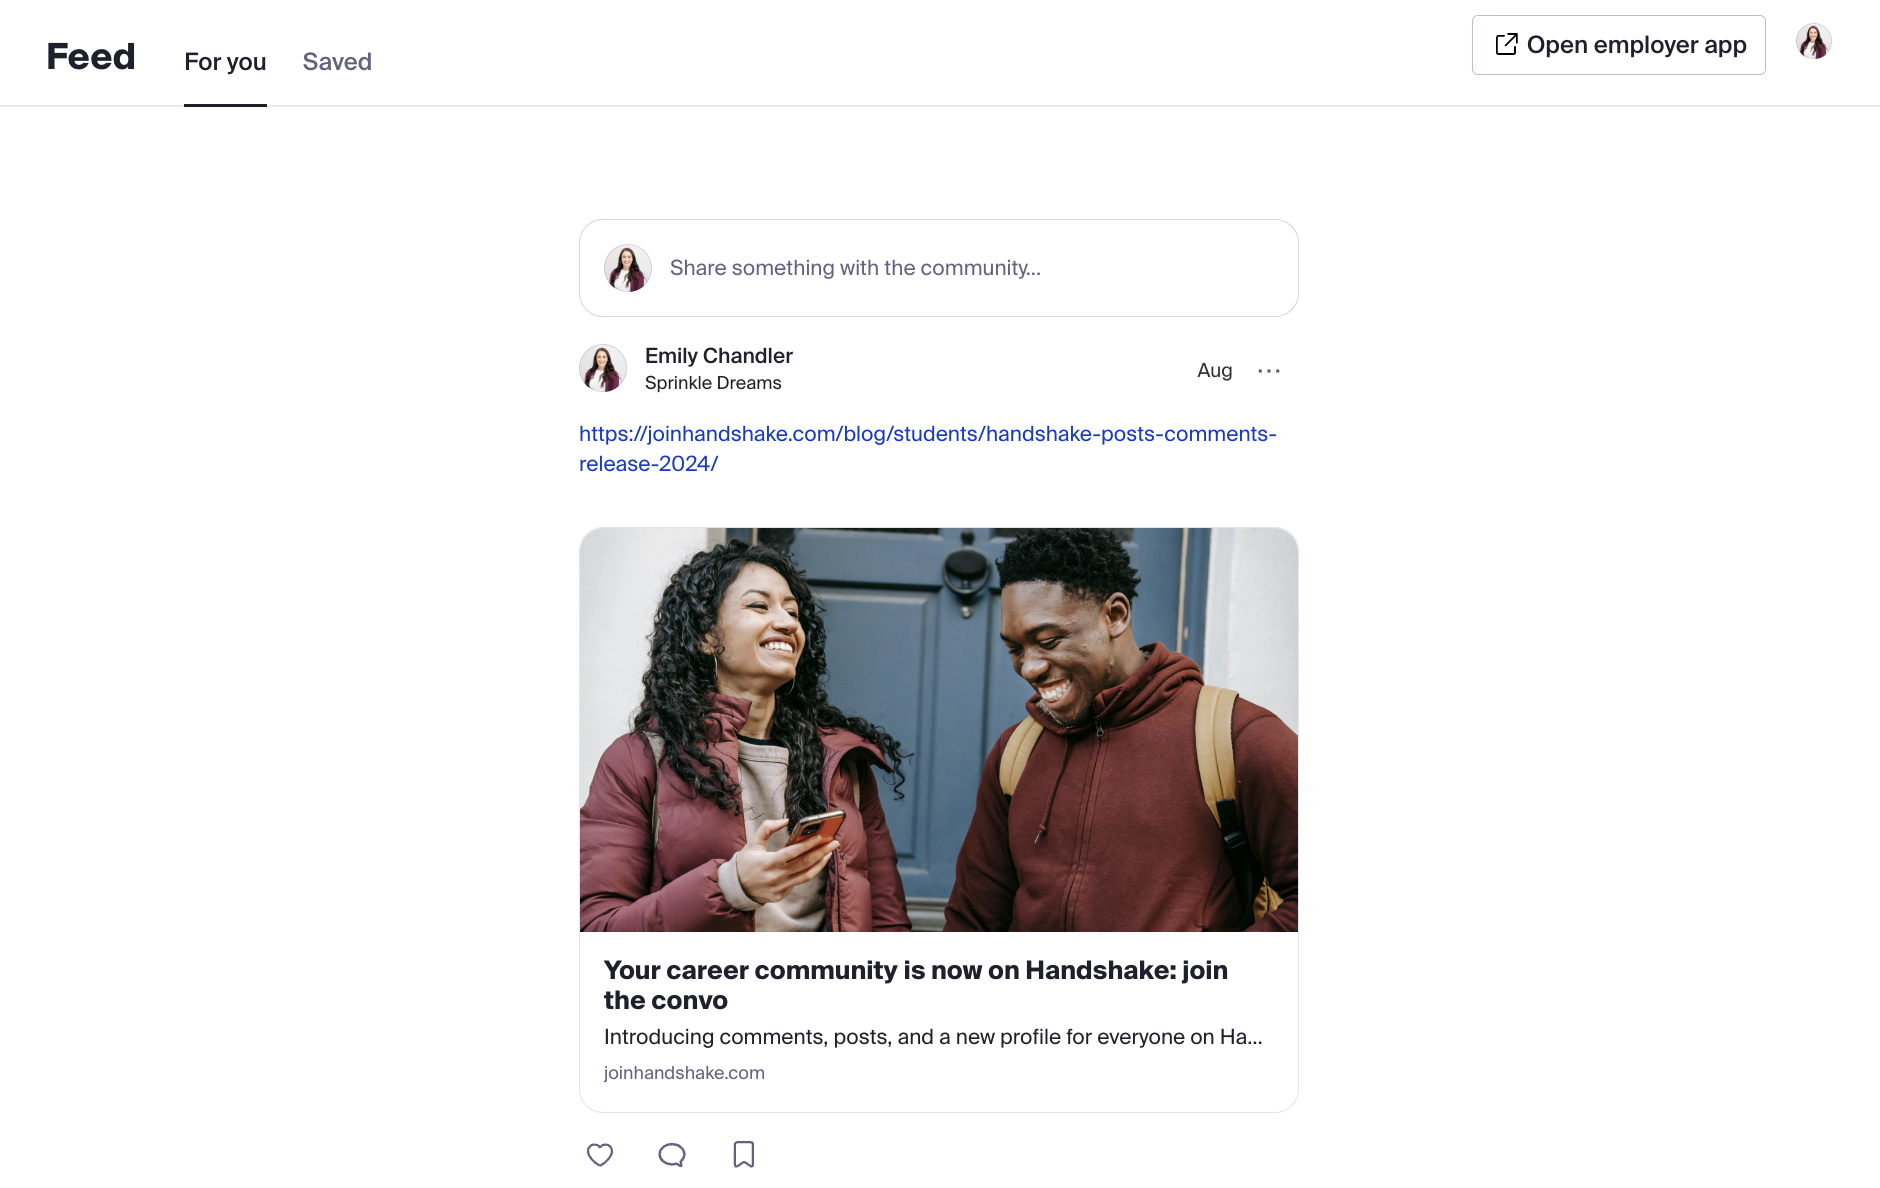The image size is (1880, 1188).
Task: Click Emily Chandler's avatar on the post
Action: click(x=603, y=369)
